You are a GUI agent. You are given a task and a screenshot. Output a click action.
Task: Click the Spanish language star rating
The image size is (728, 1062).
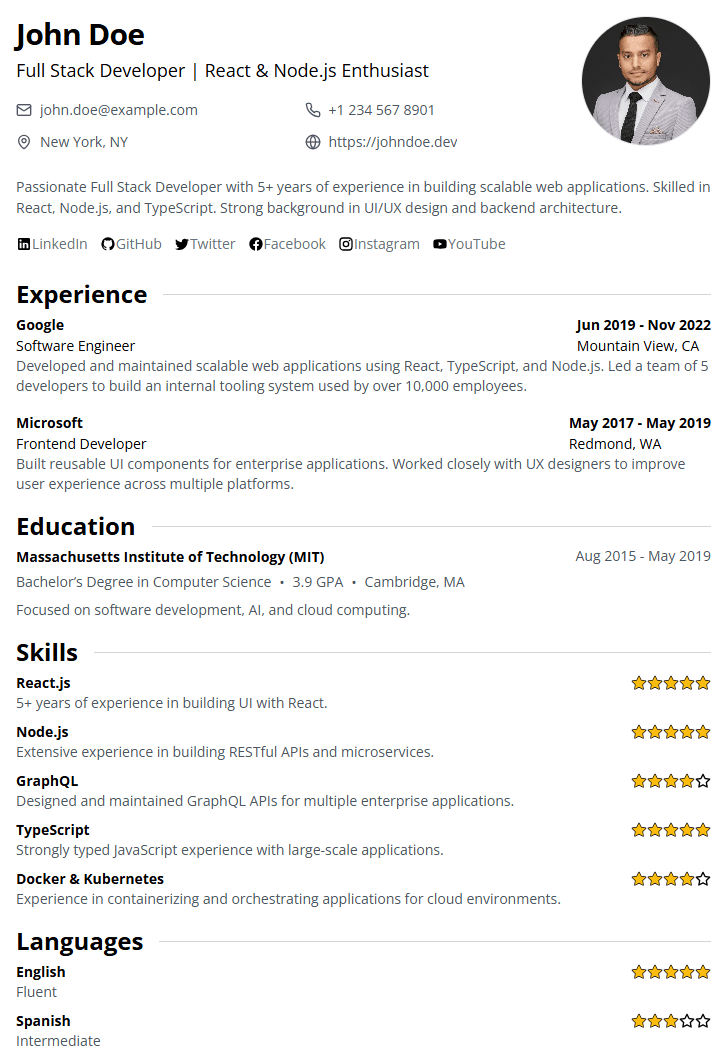[671, 1021]
